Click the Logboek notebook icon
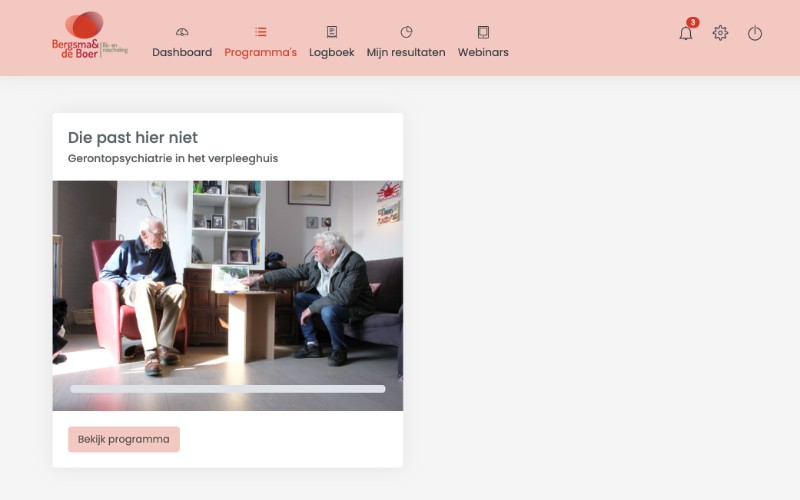The width and height of the screenshot is (800, 500). point(332,32)
